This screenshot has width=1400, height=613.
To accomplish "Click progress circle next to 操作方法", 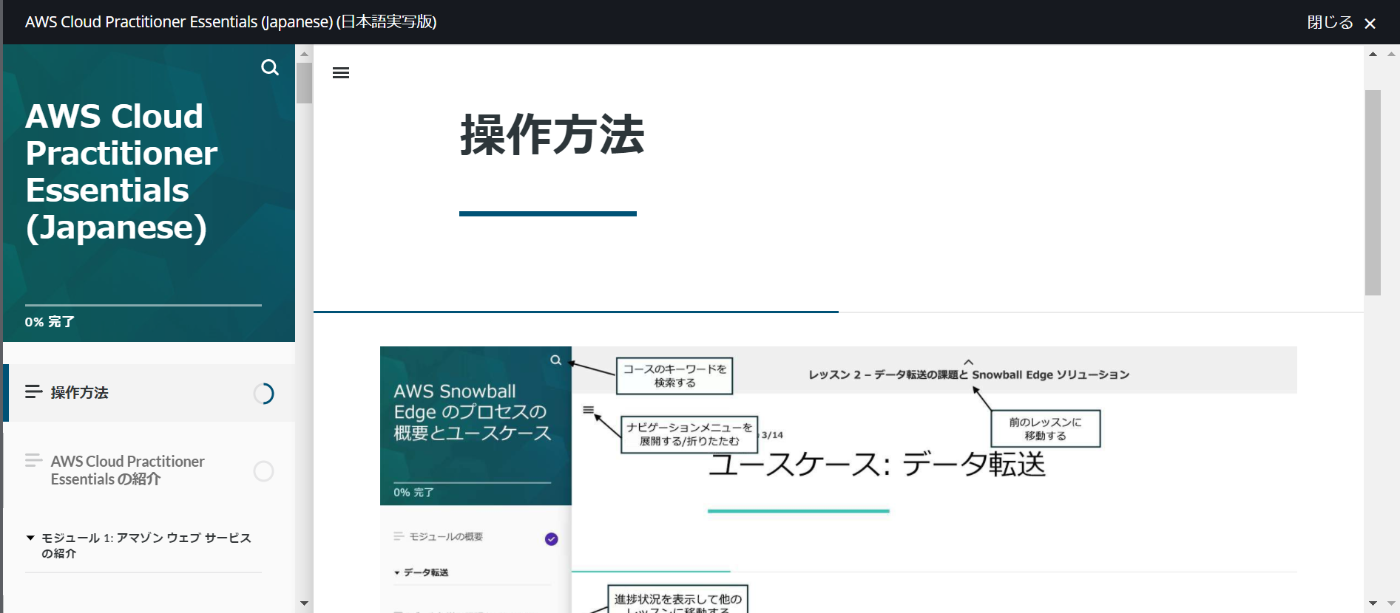I will point(263,394).
